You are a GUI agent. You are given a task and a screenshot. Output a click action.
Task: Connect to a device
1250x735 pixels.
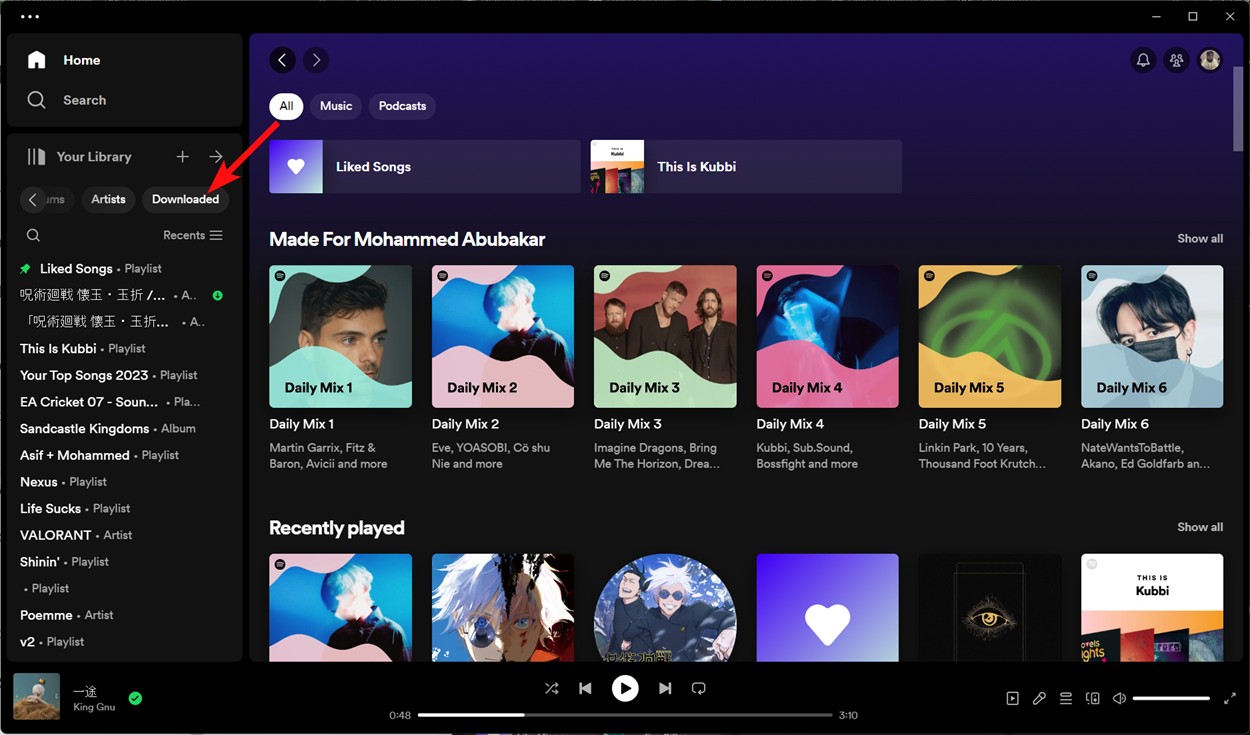(x=1092, y=697)
